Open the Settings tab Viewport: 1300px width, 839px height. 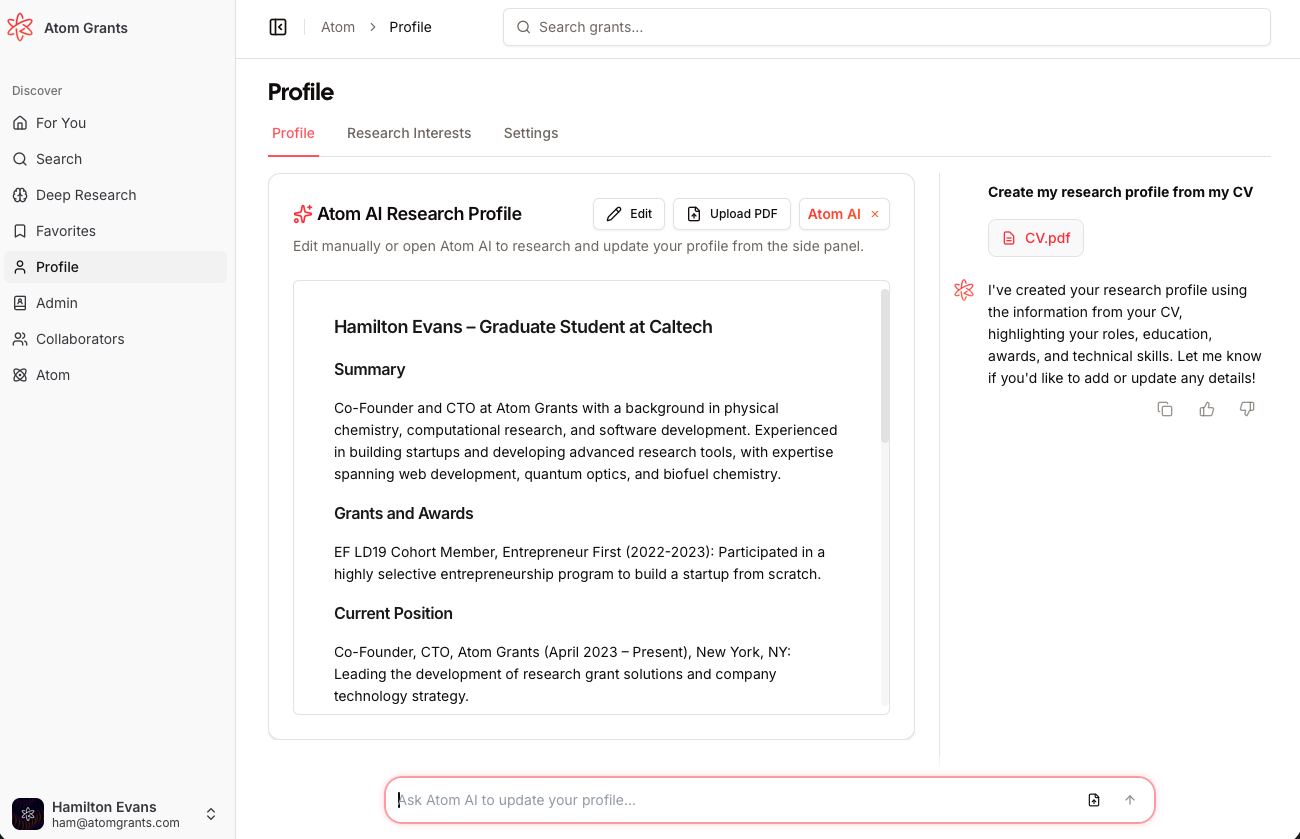[531, 133]
